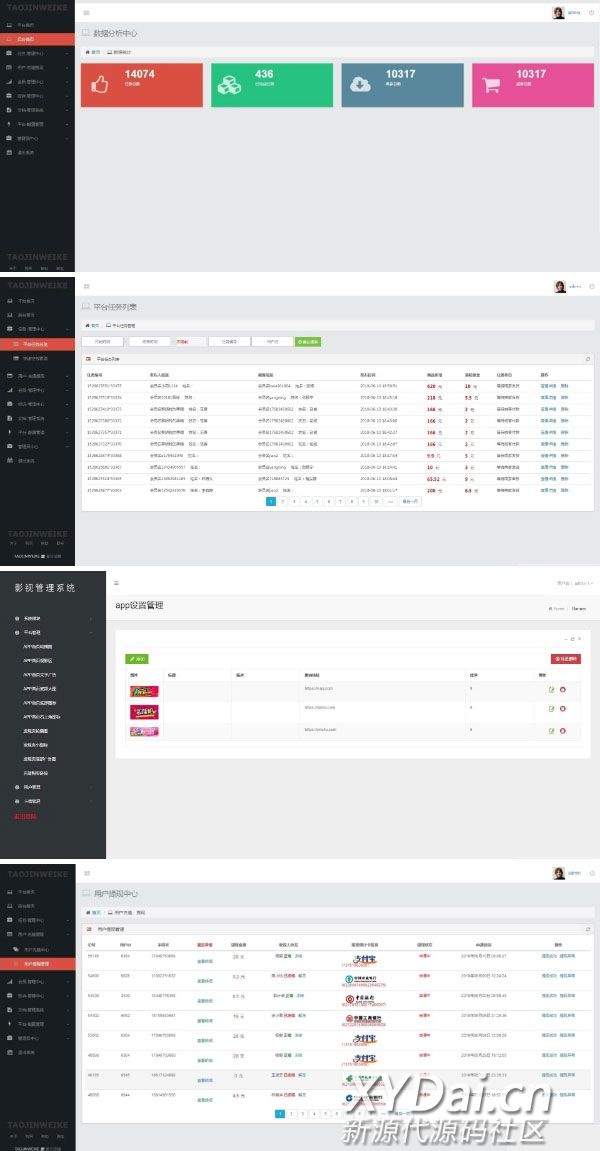Refresh the app设置管理 panel
Screen dimensions: 600x1151
click(x=572, y=639)
